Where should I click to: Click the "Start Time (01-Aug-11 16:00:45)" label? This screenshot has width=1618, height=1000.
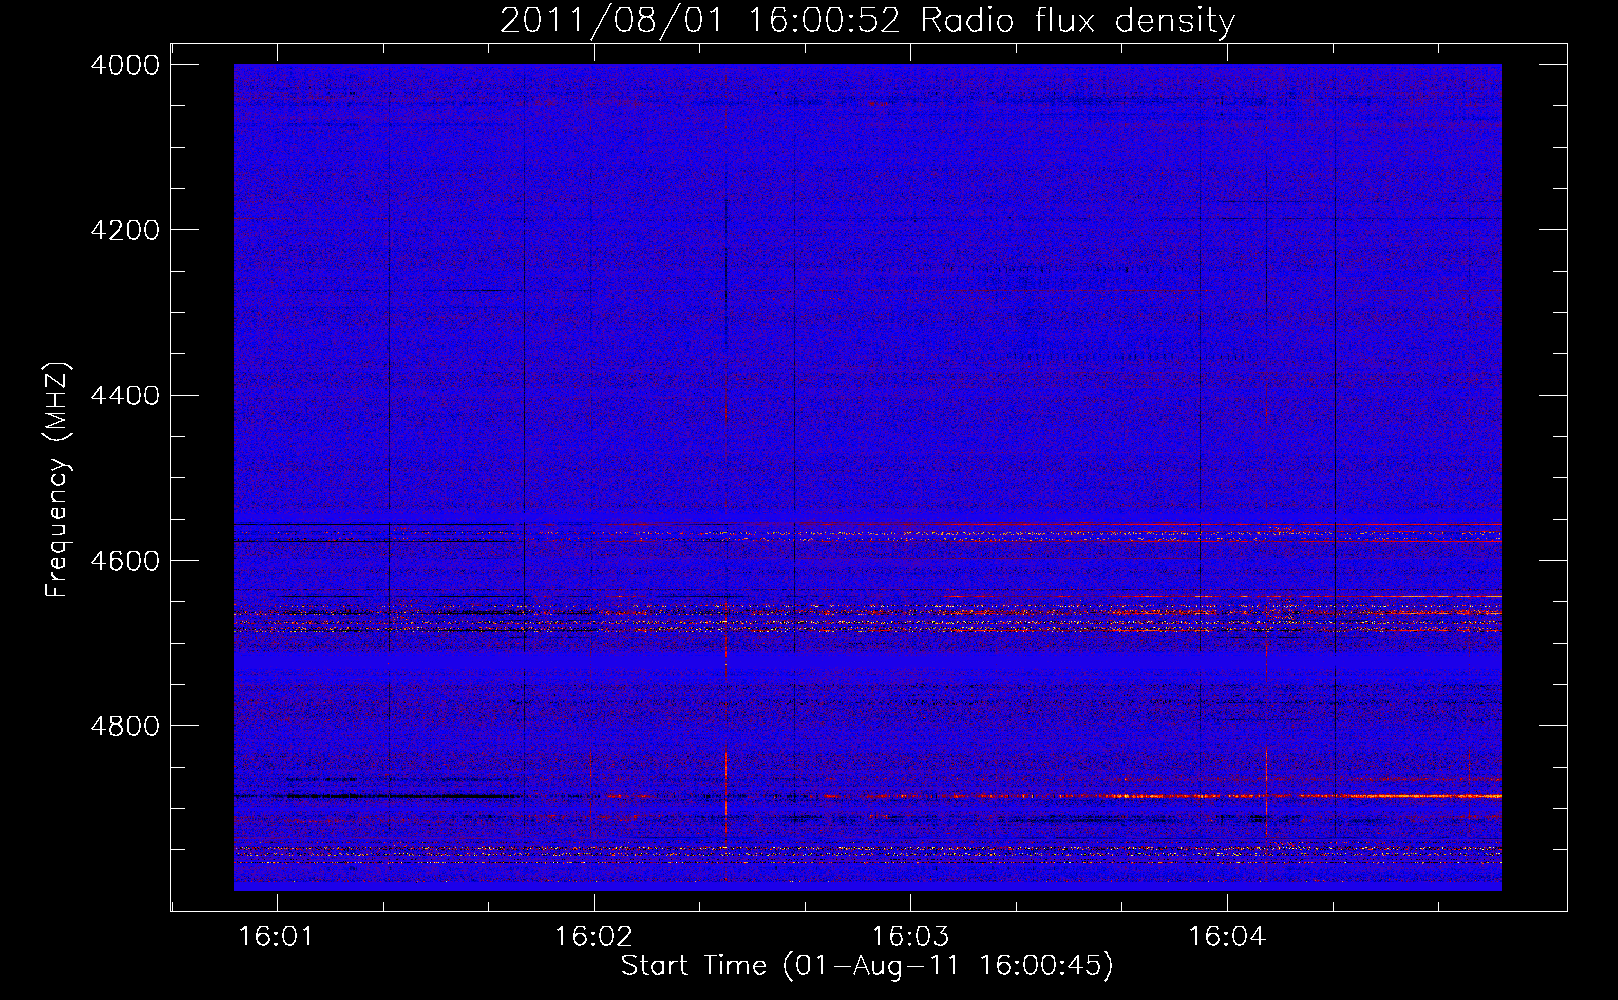click(x=867, y=966)
